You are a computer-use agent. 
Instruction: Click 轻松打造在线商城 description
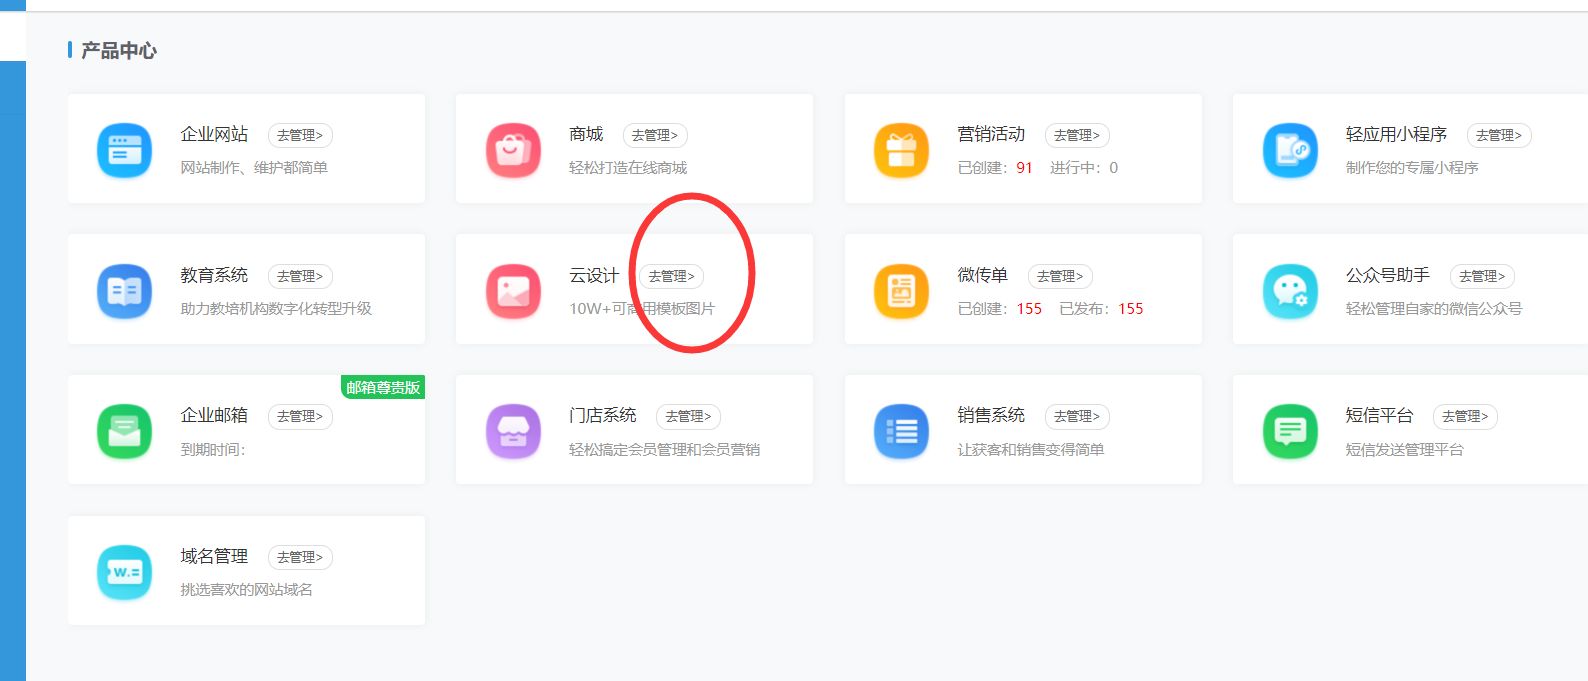coord(628,168)
